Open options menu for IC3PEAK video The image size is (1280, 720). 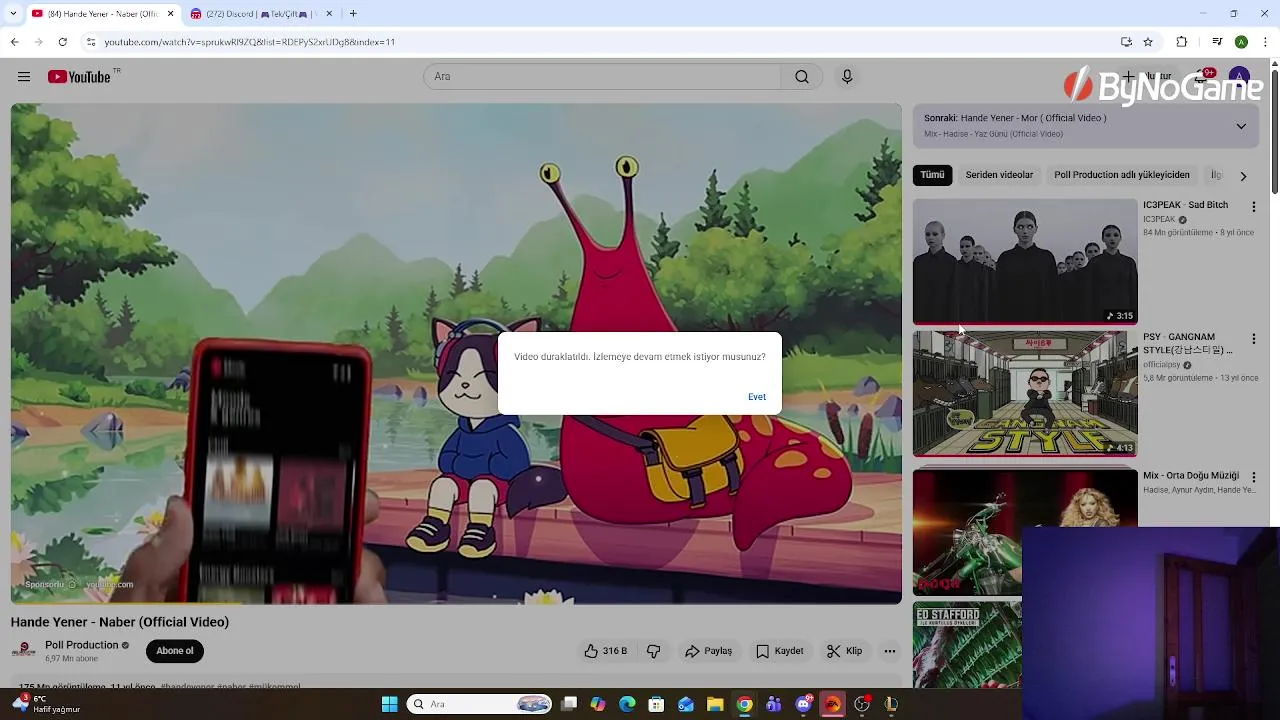coord(1254,207)
